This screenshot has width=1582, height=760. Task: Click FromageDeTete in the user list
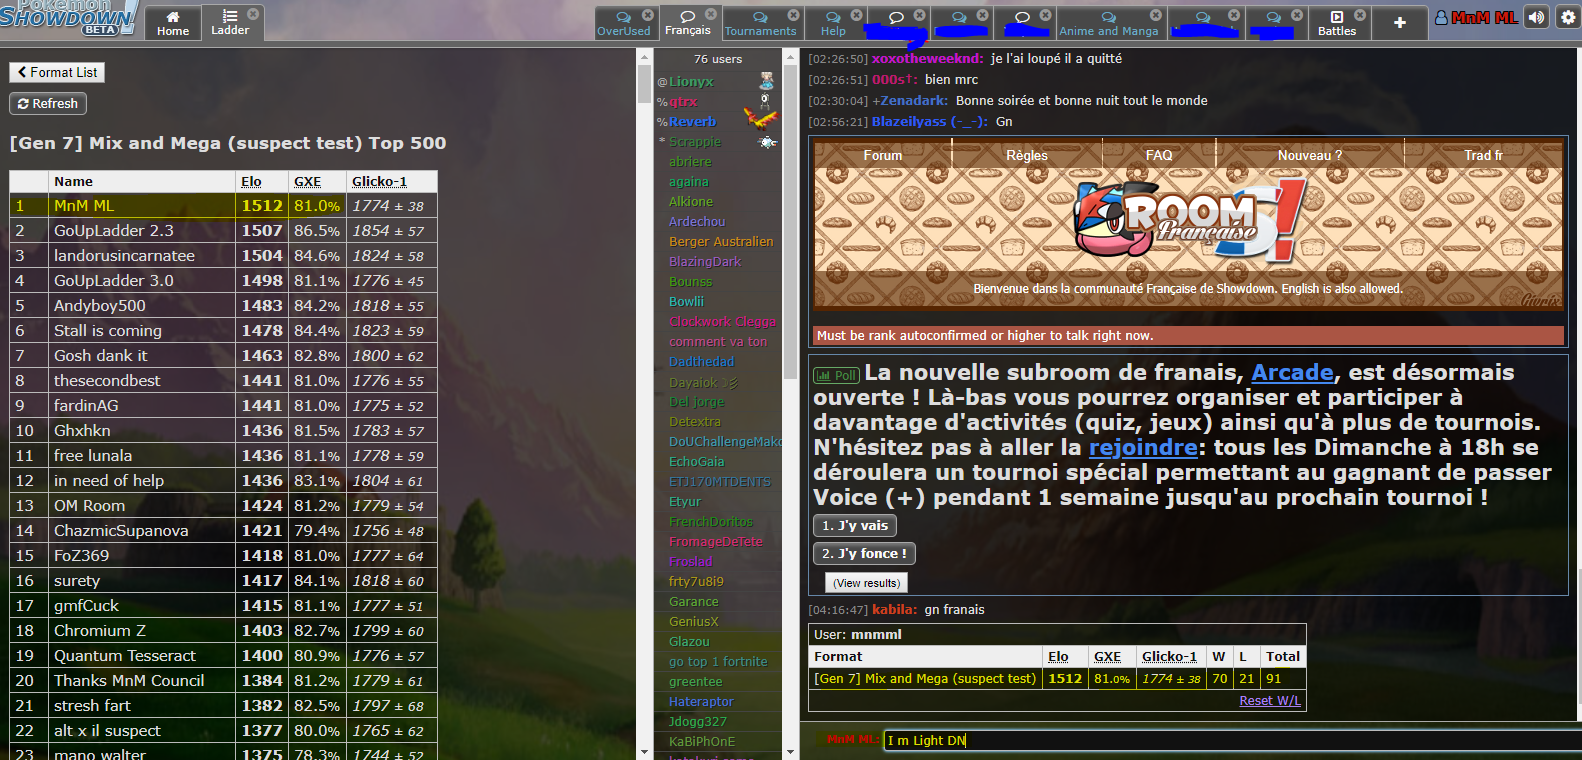[x=716, y=542]
